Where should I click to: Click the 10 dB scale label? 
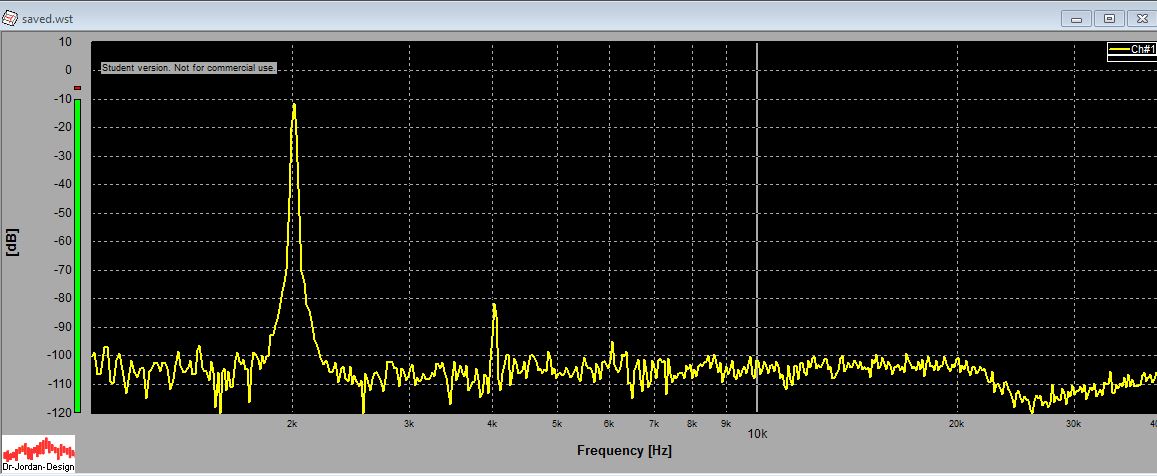[x=66, y=42]
